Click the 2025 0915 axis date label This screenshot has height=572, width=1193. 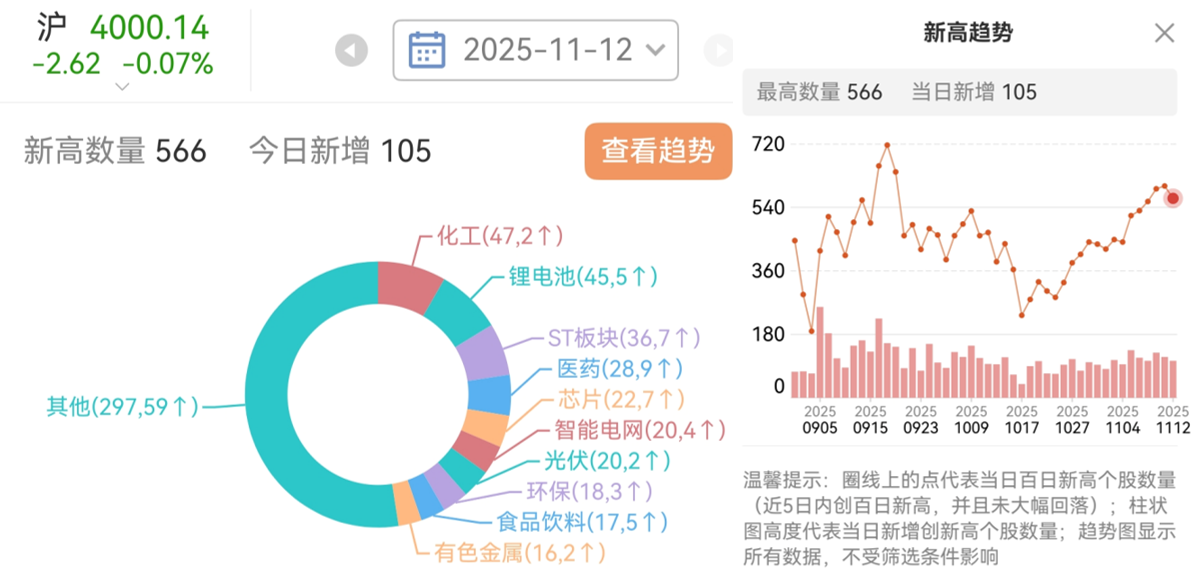click(870, 420)
